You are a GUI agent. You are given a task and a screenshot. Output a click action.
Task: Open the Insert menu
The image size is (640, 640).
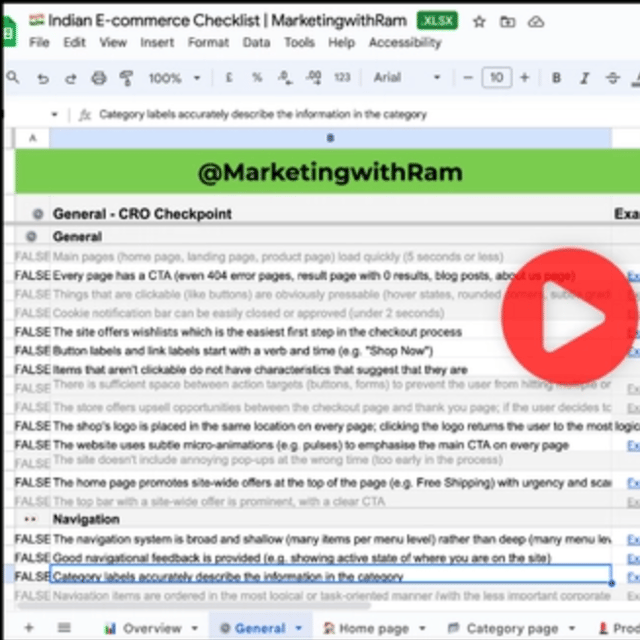coord(157,42)
